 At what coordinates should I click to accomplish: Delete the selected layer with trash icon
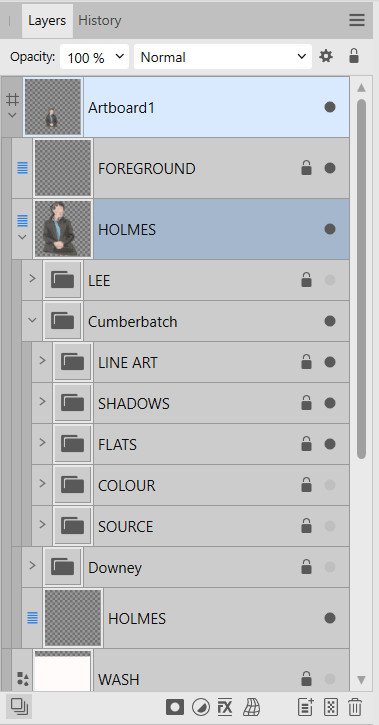click(355, 707)
